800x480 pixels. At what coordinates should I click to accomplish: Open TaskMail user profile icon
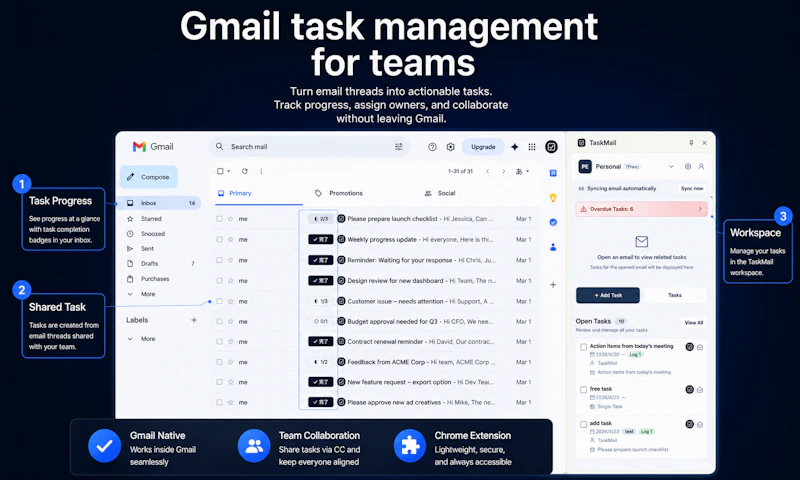pyautogui.click(x=702, y=166)
